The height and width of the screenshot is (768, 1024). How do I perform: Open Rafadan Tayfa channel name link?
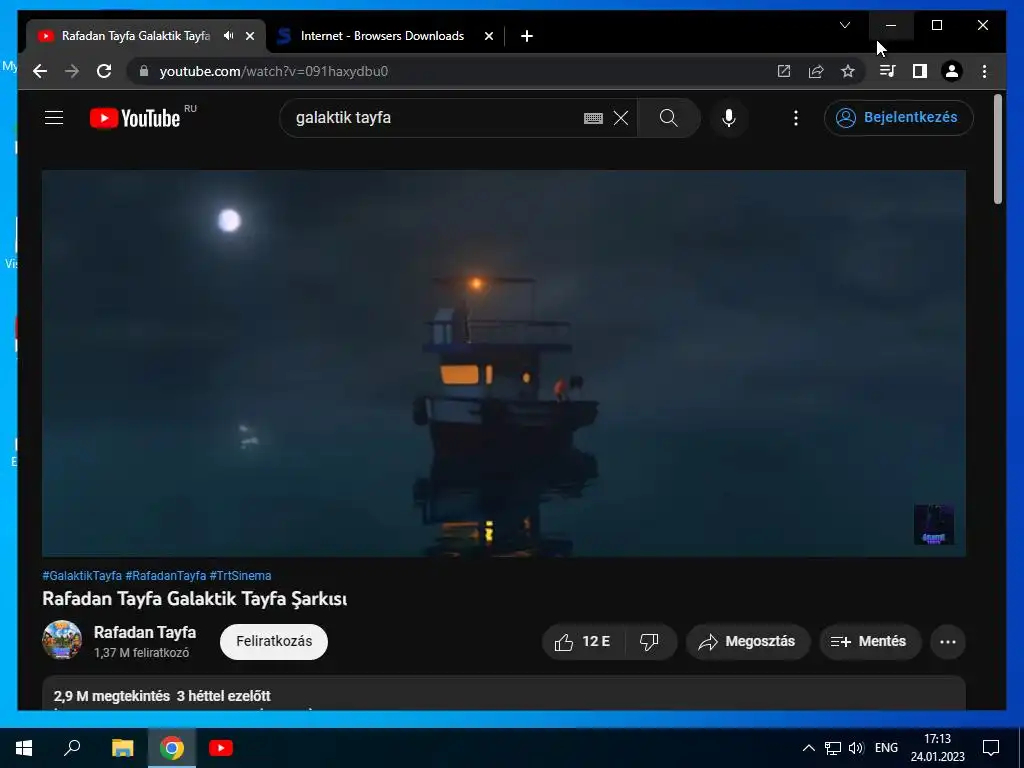(145, 632)
